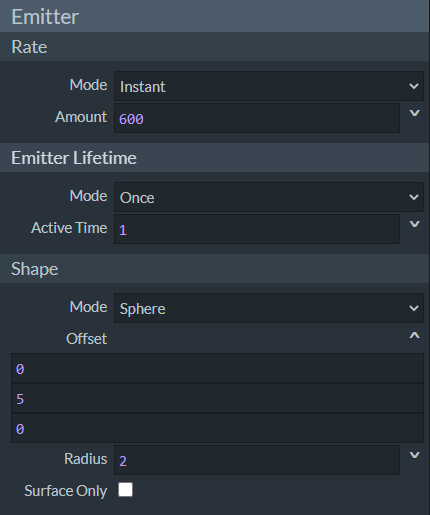This screenshot has height=515, width=430.
Task: Collapse the Offset vector chevron
Action: (414, 335)
